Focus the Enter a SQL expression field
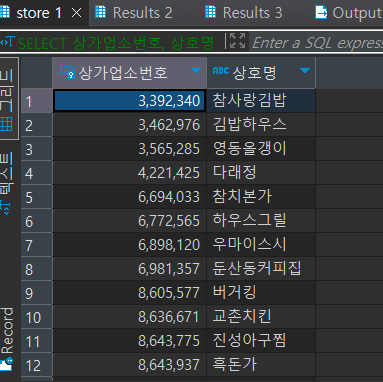The width and height of the screenshot is (383, 382). 317,43
